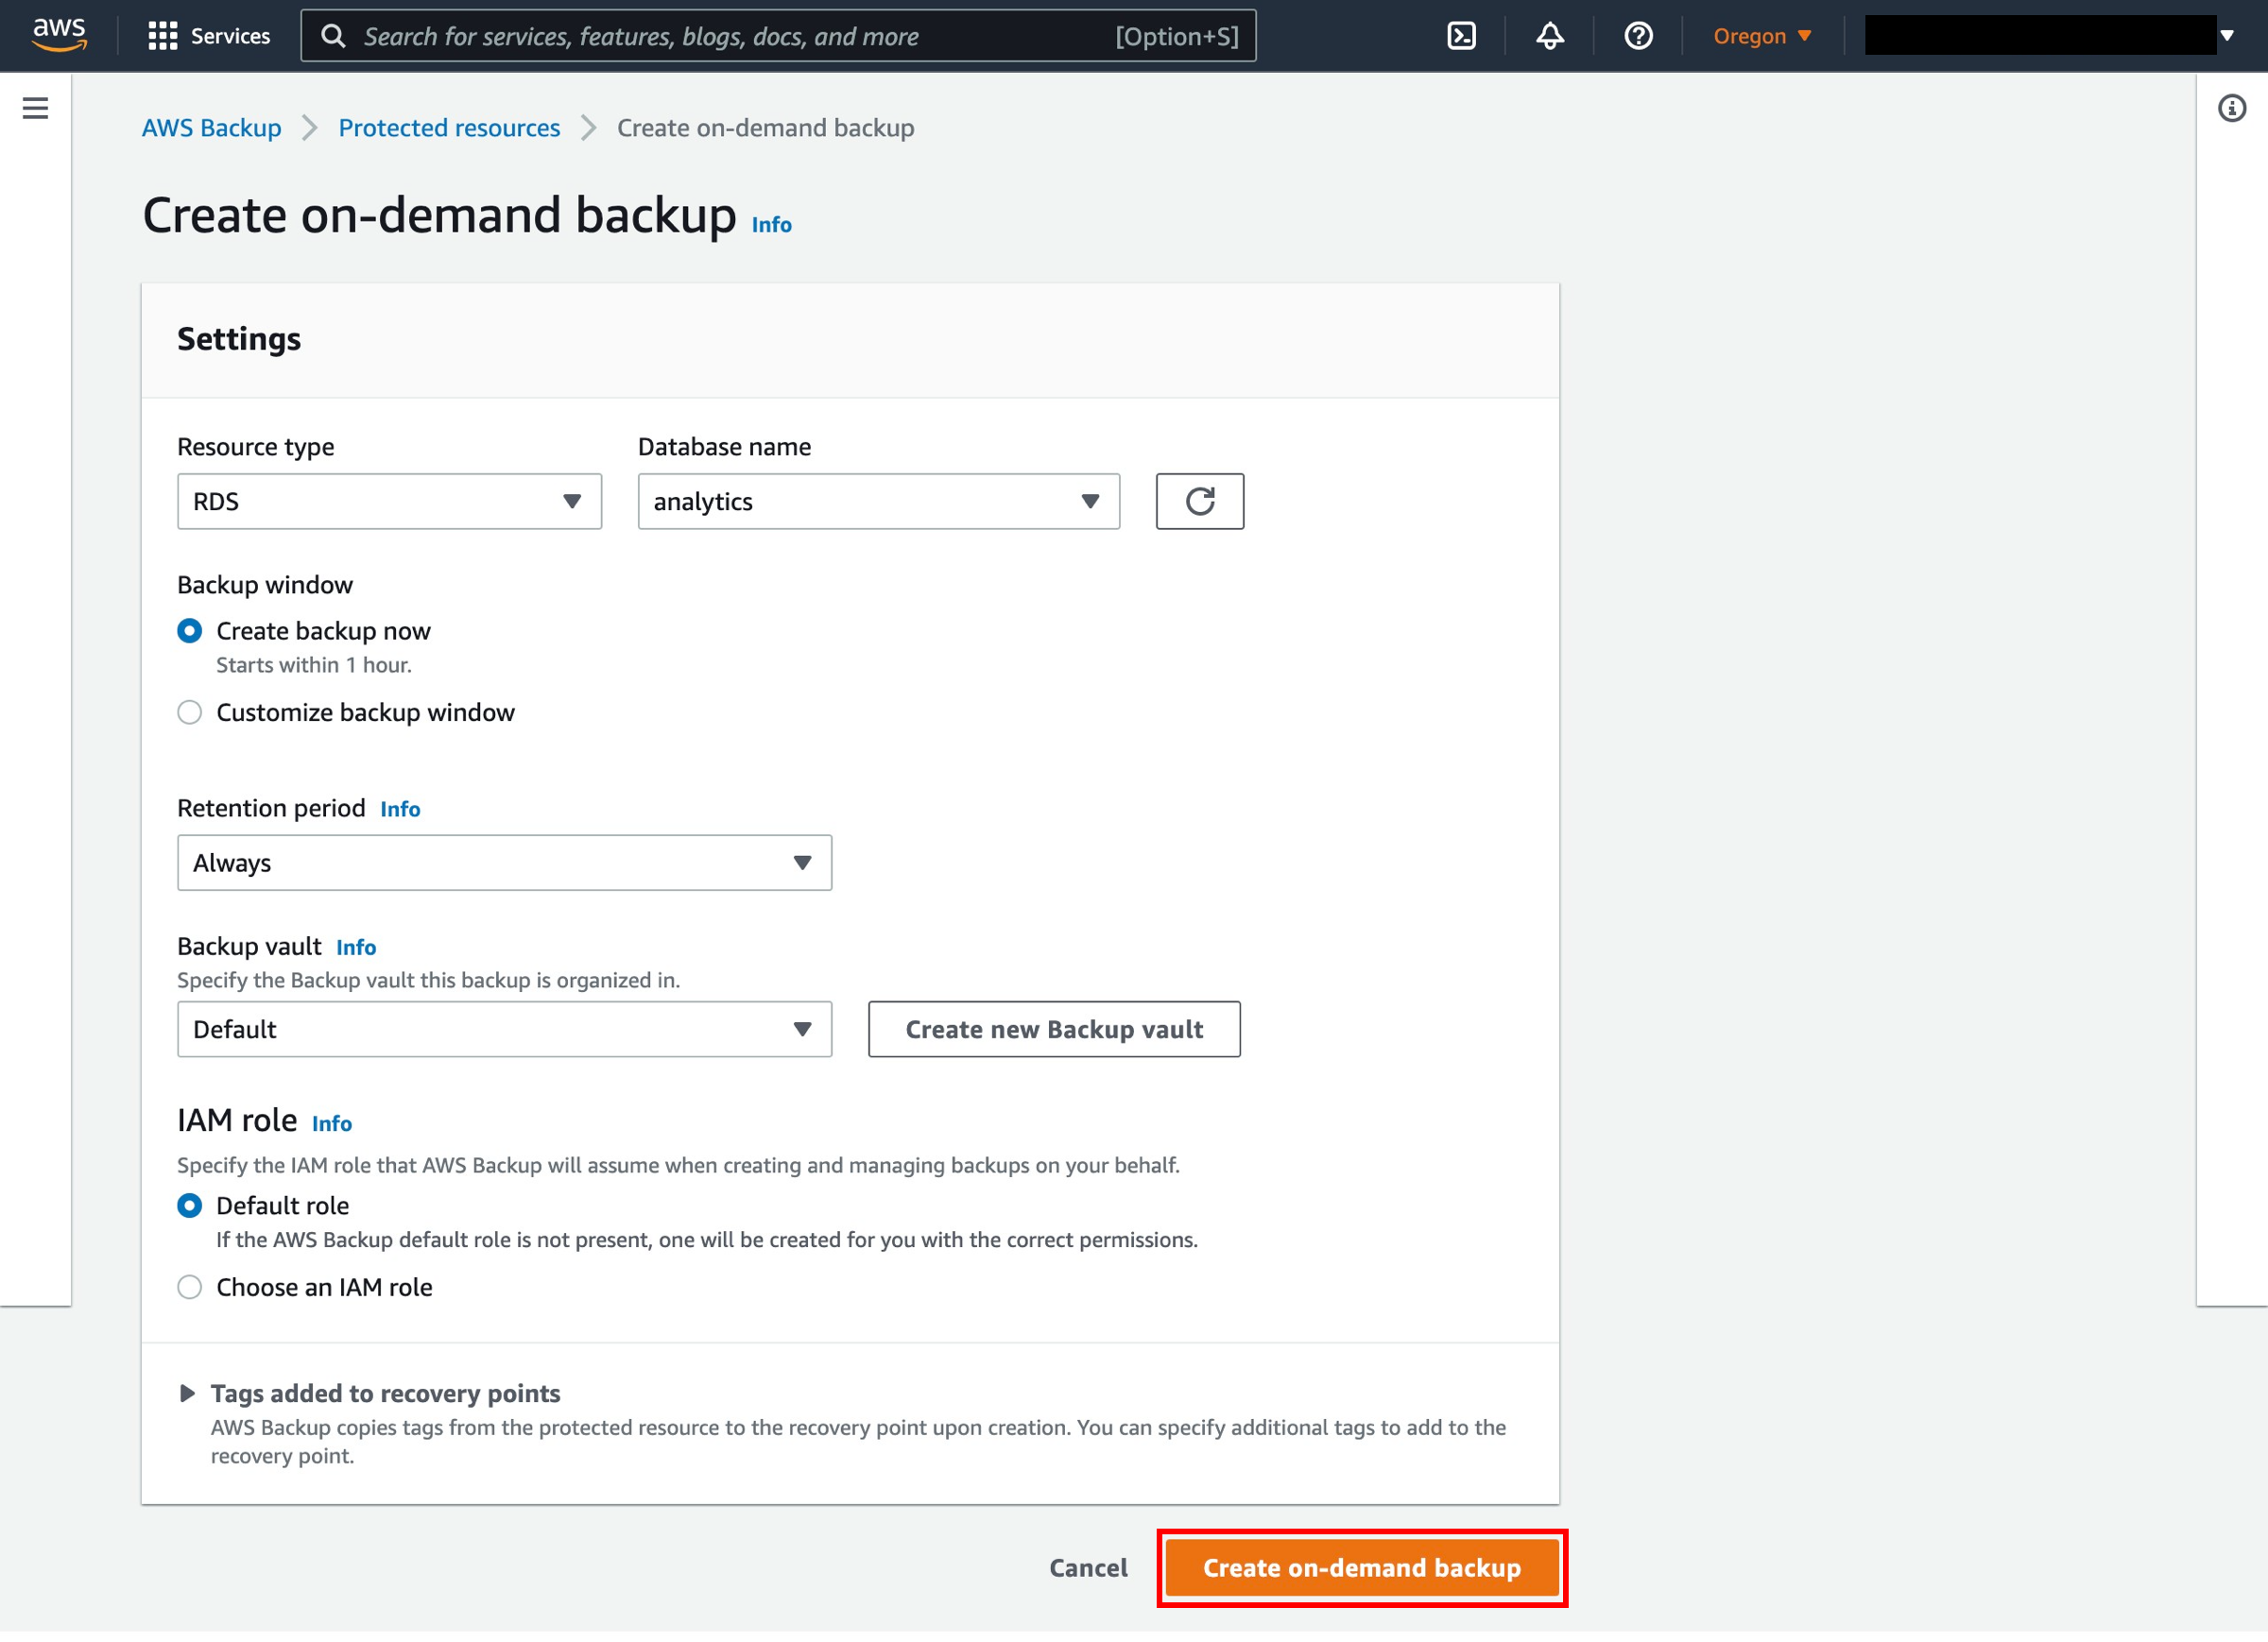Open the Resource type dropdown showing RDS
2268x1642 pixels.
(389, 501)
